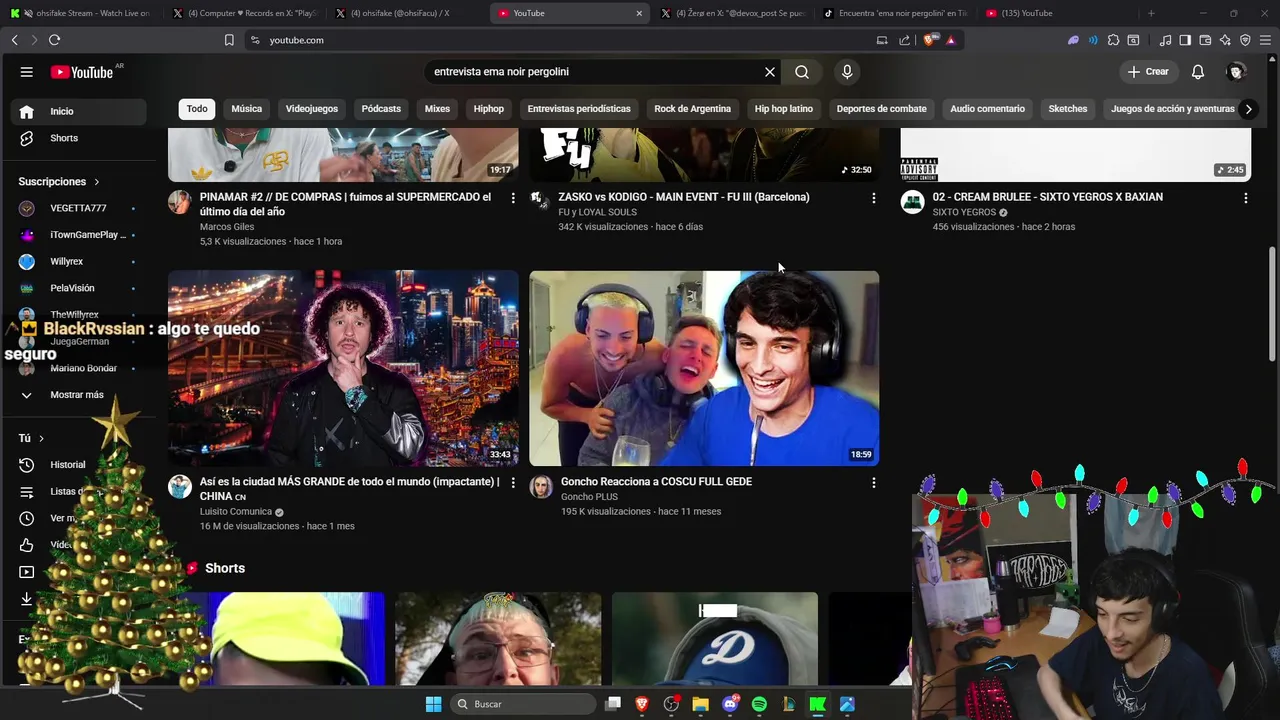Switch to ohsifake Stream browser tab
Screen dimensions: 1280x720
(85, 13)
